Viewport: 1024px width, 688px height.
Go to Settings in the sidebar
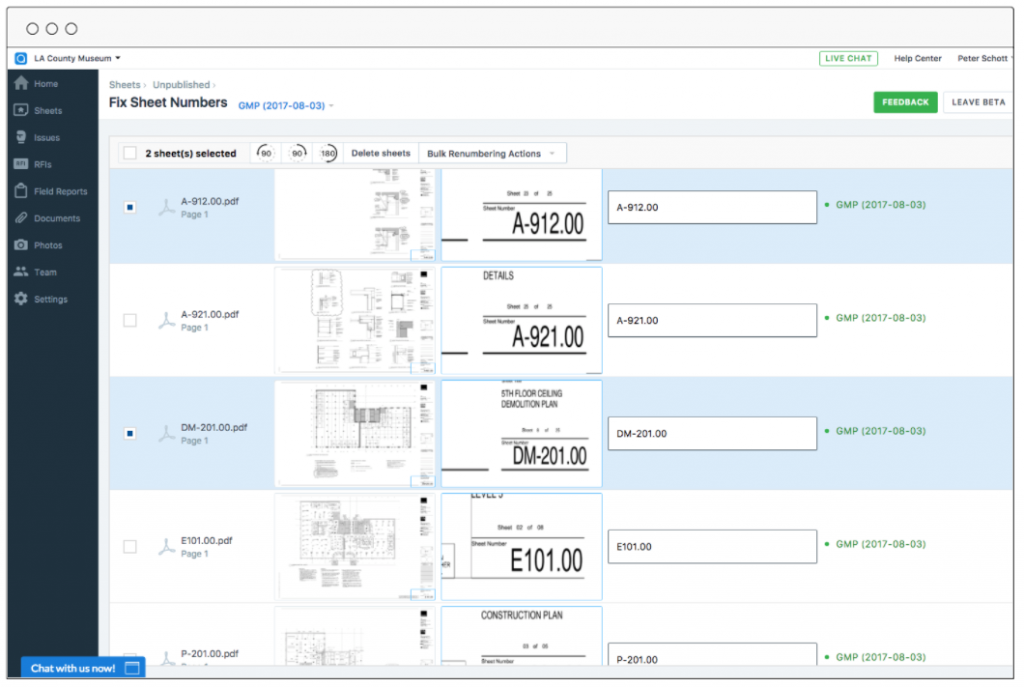[50, 299]
